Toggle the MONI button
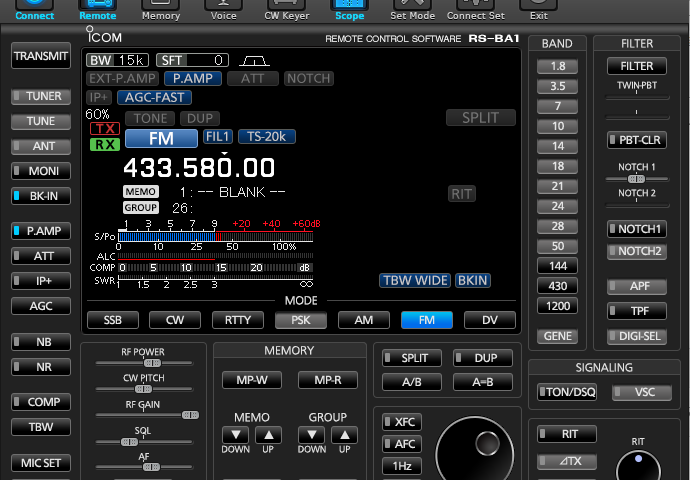 [41, 171]
